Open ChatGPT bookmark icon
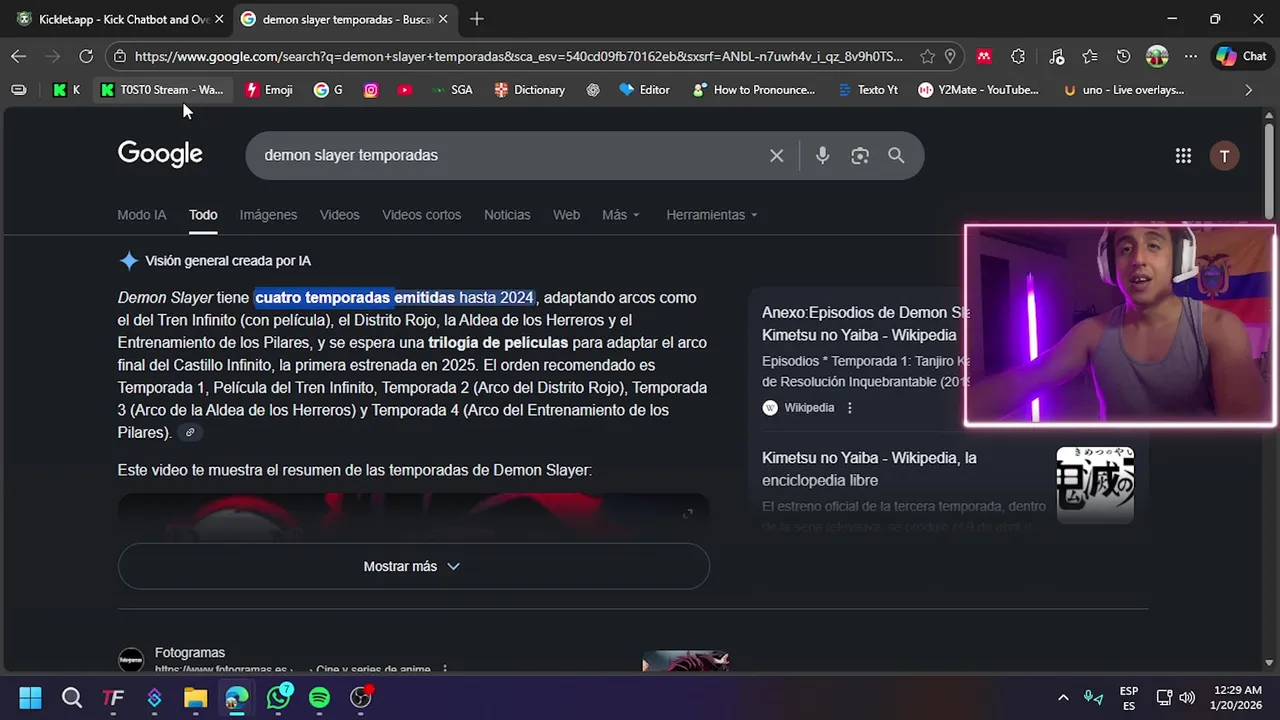The image size is (1280, 720). [x=593, y=89]
